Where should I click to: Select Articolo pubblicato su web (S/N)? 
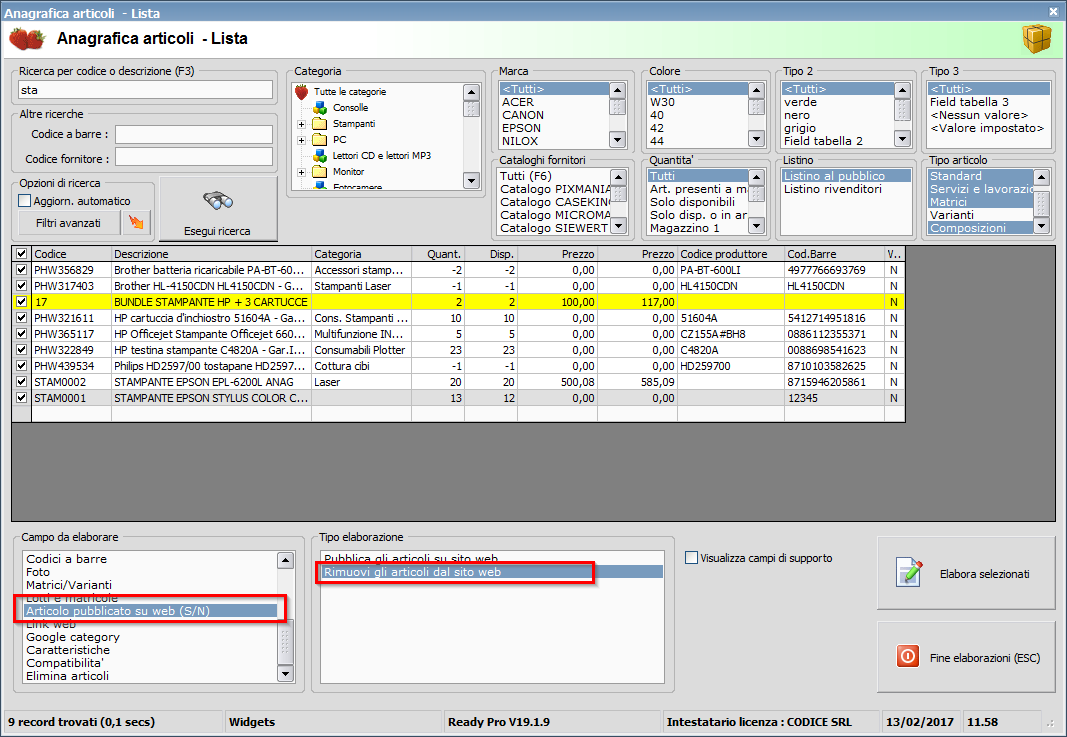[150, 611]
